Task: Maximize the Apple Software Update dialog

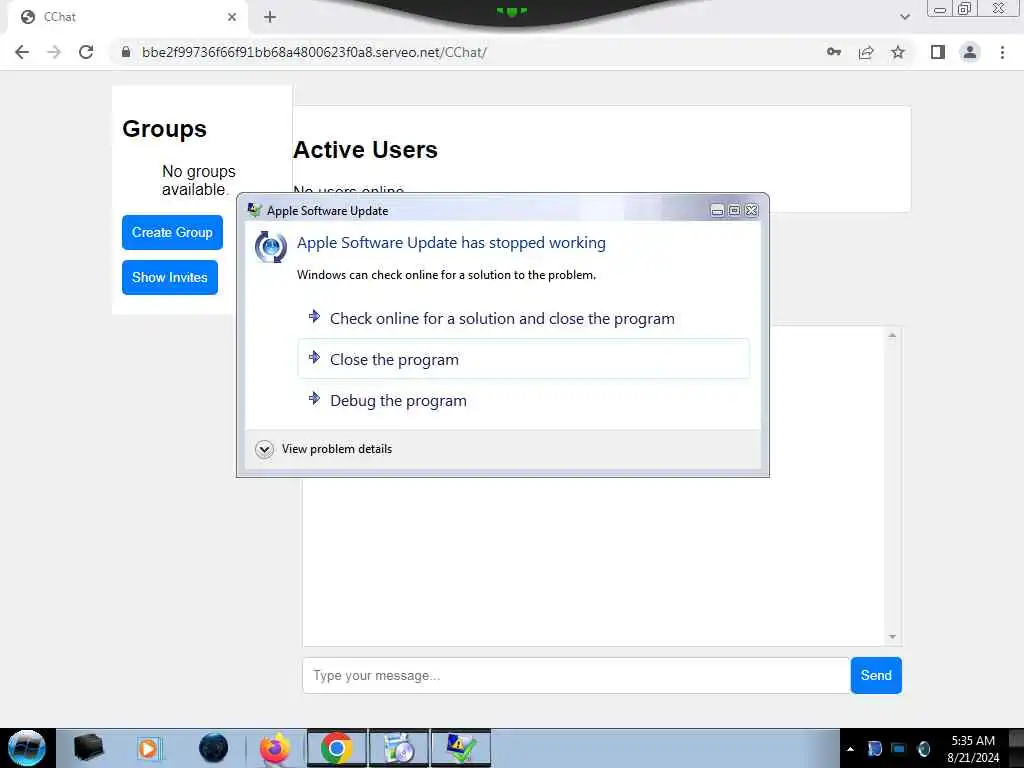Action: pyautogui.click(x=734, y=210)
